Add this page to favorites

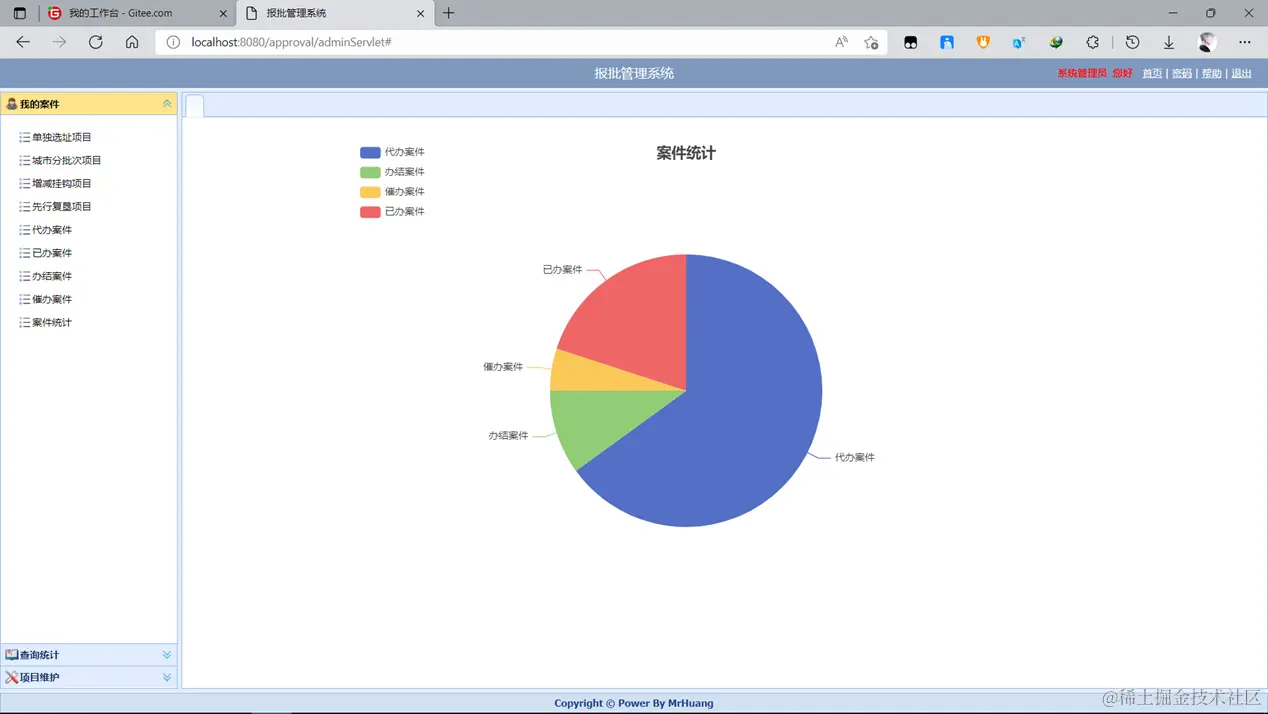coord(872,42)
